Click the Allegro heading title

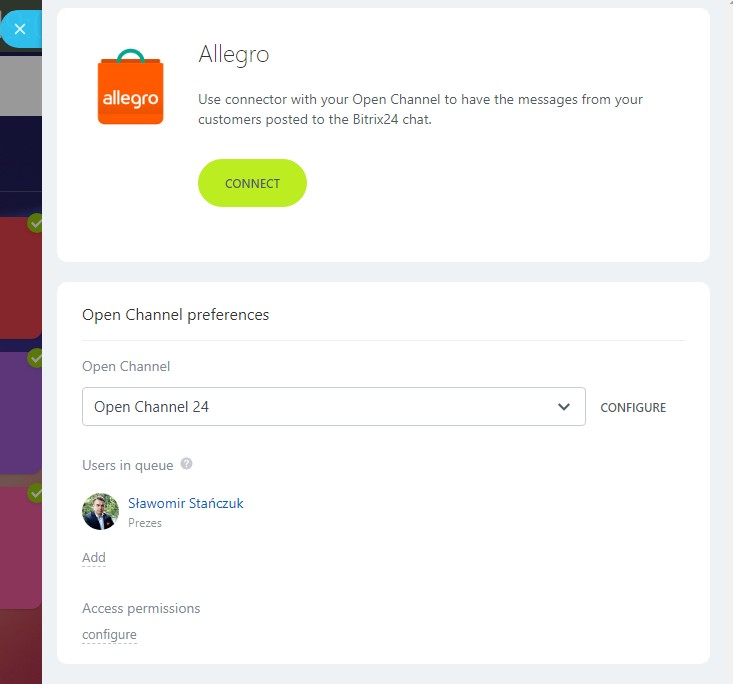[234, 54]
